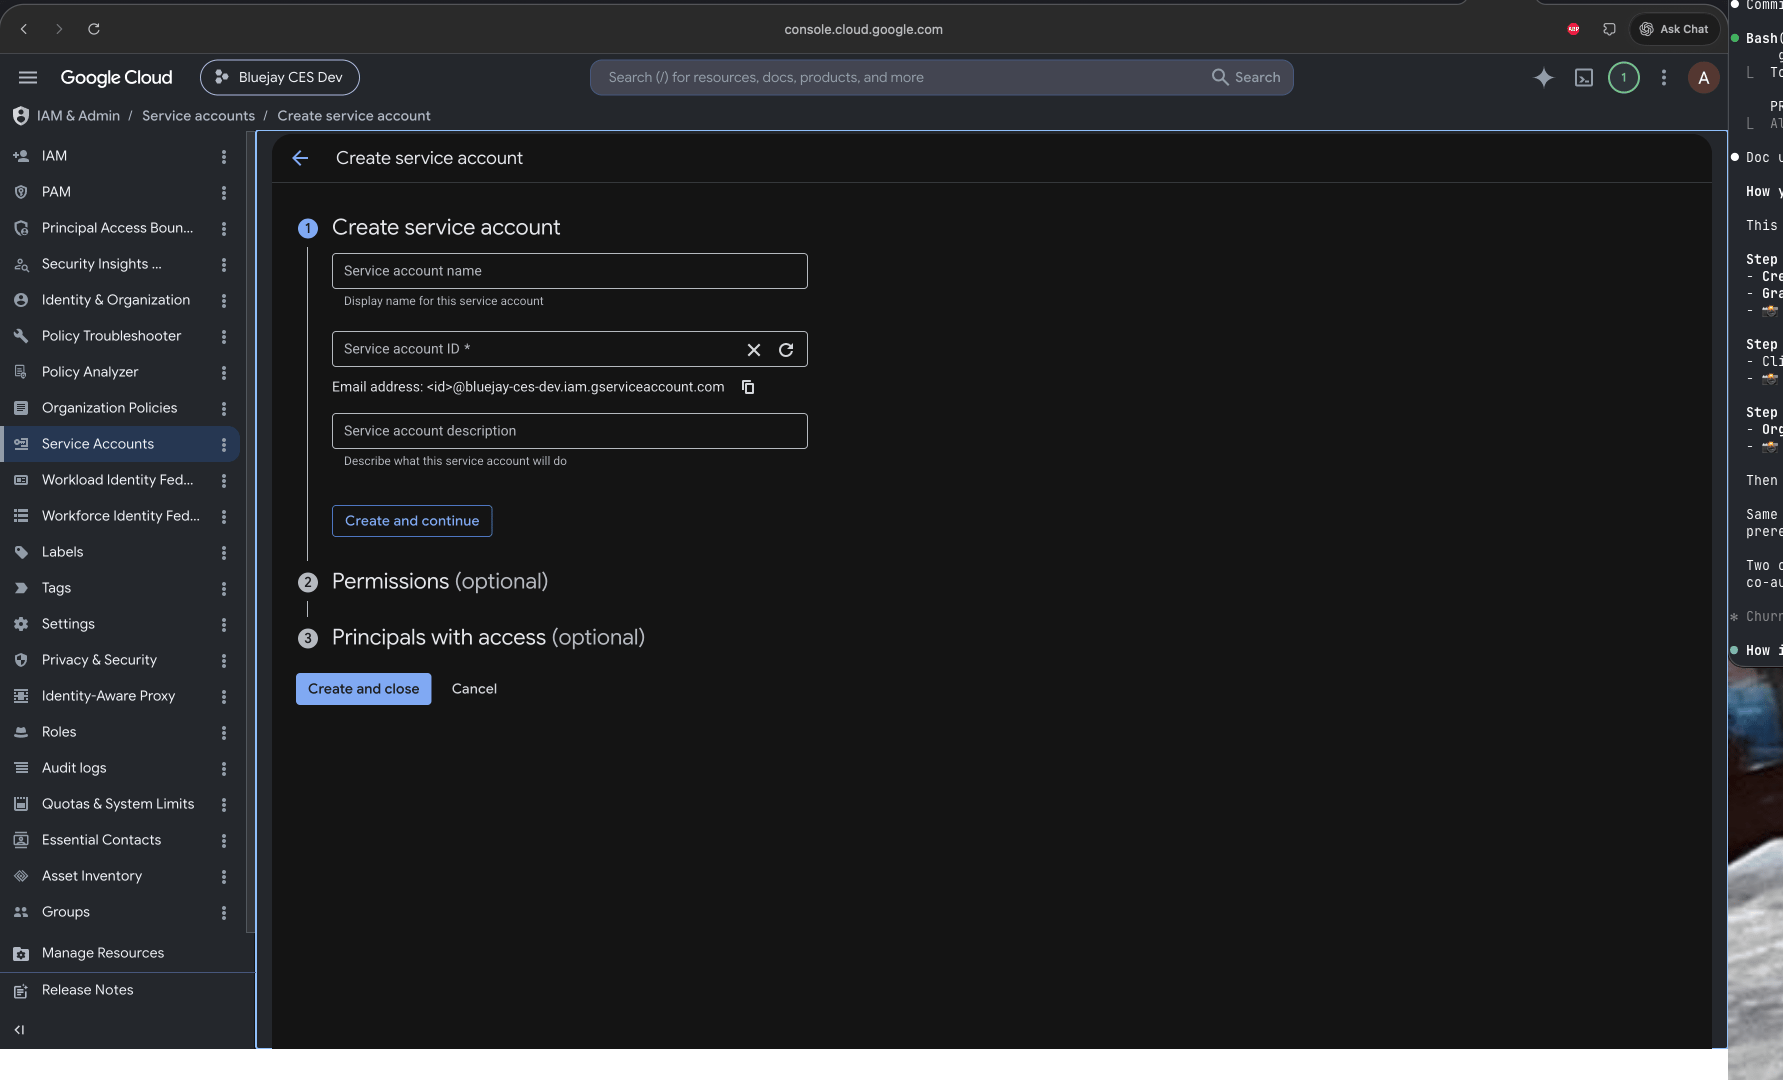Viewport: 1783px width, 1080px height.
Task: Open Policy Troubleshooter in sidebar
Action: 111,336
